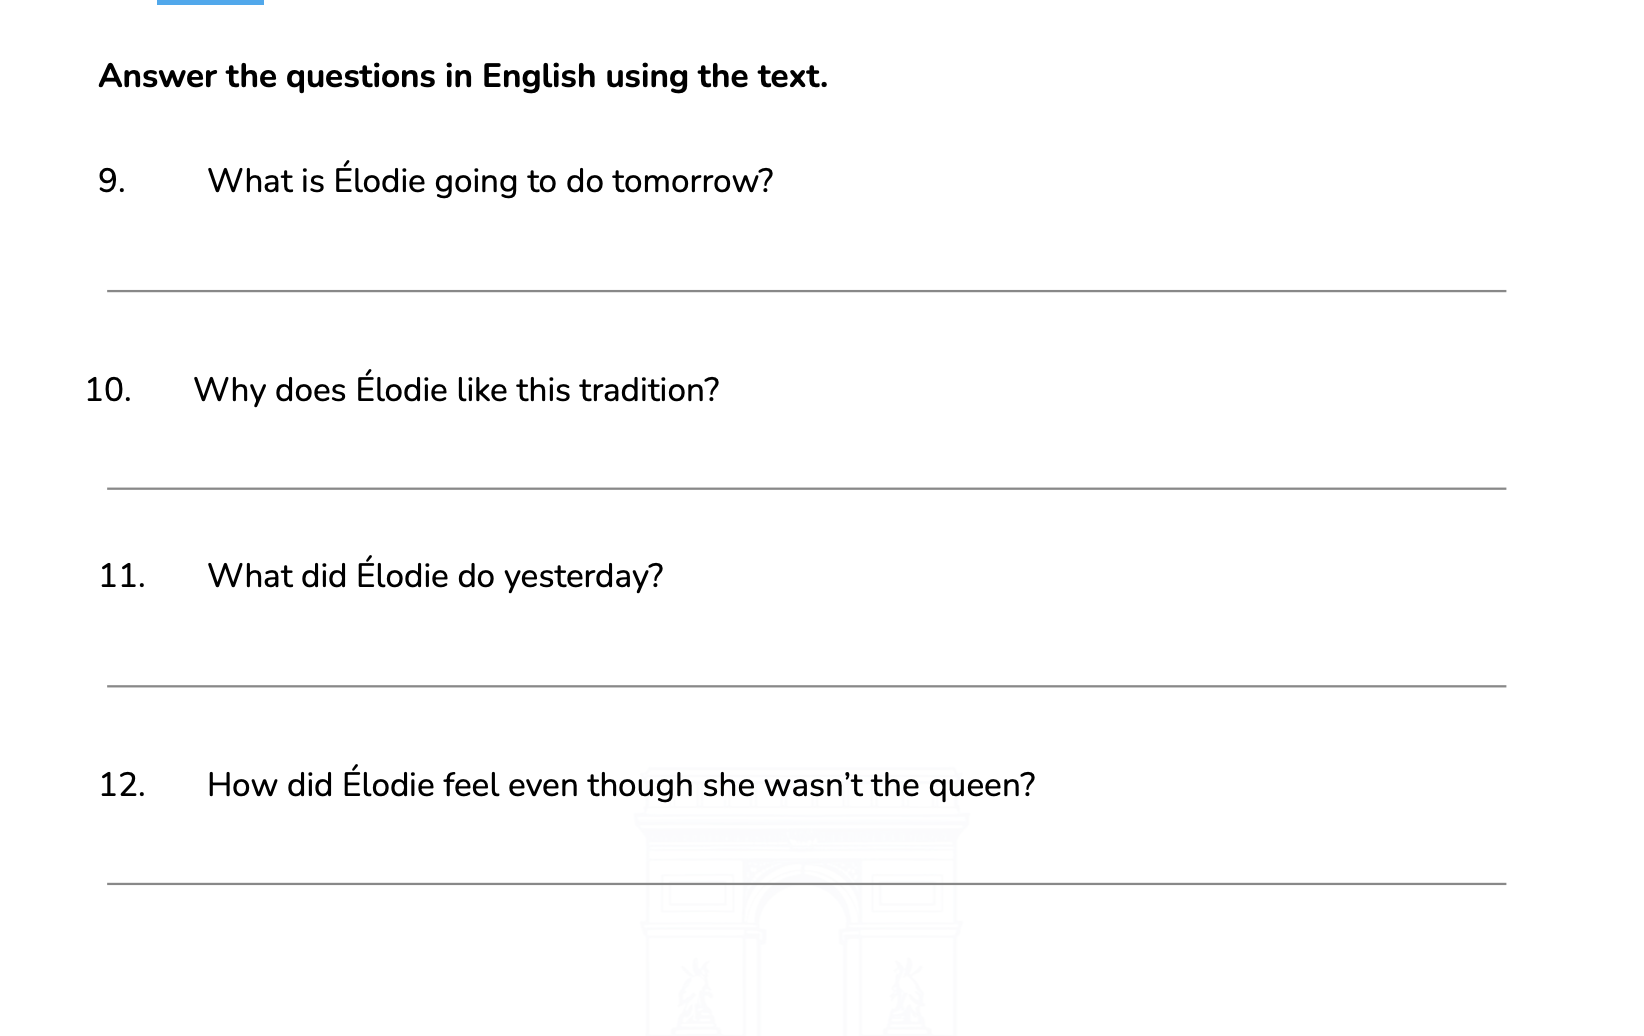Image resolution: width=1644 pixels, height=1036 pixels.
Task: Click the question number 9
Action: pos(111,181)
